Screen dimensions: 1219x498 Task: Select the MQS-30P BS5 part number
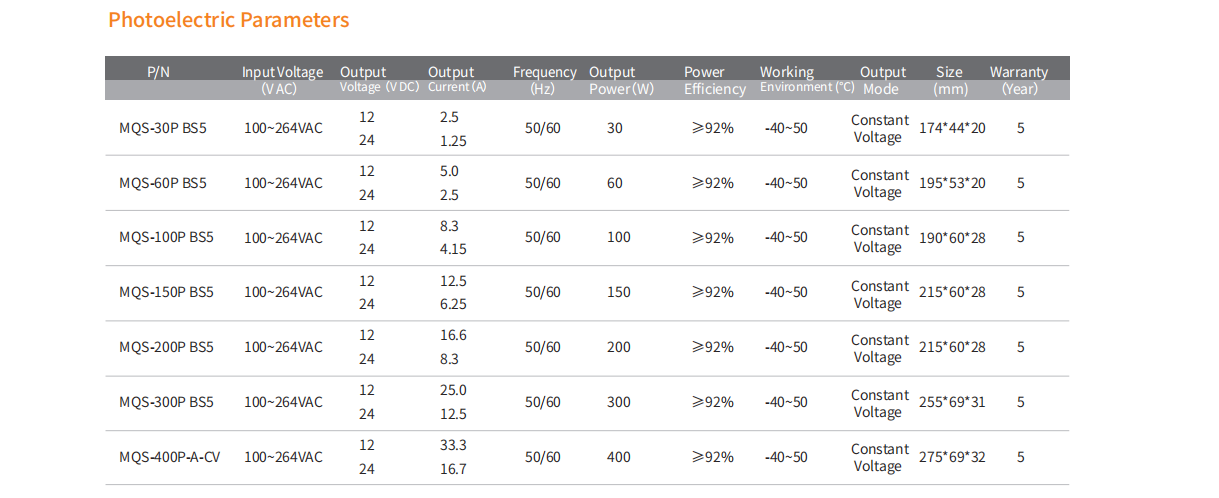tap(163, 128)
